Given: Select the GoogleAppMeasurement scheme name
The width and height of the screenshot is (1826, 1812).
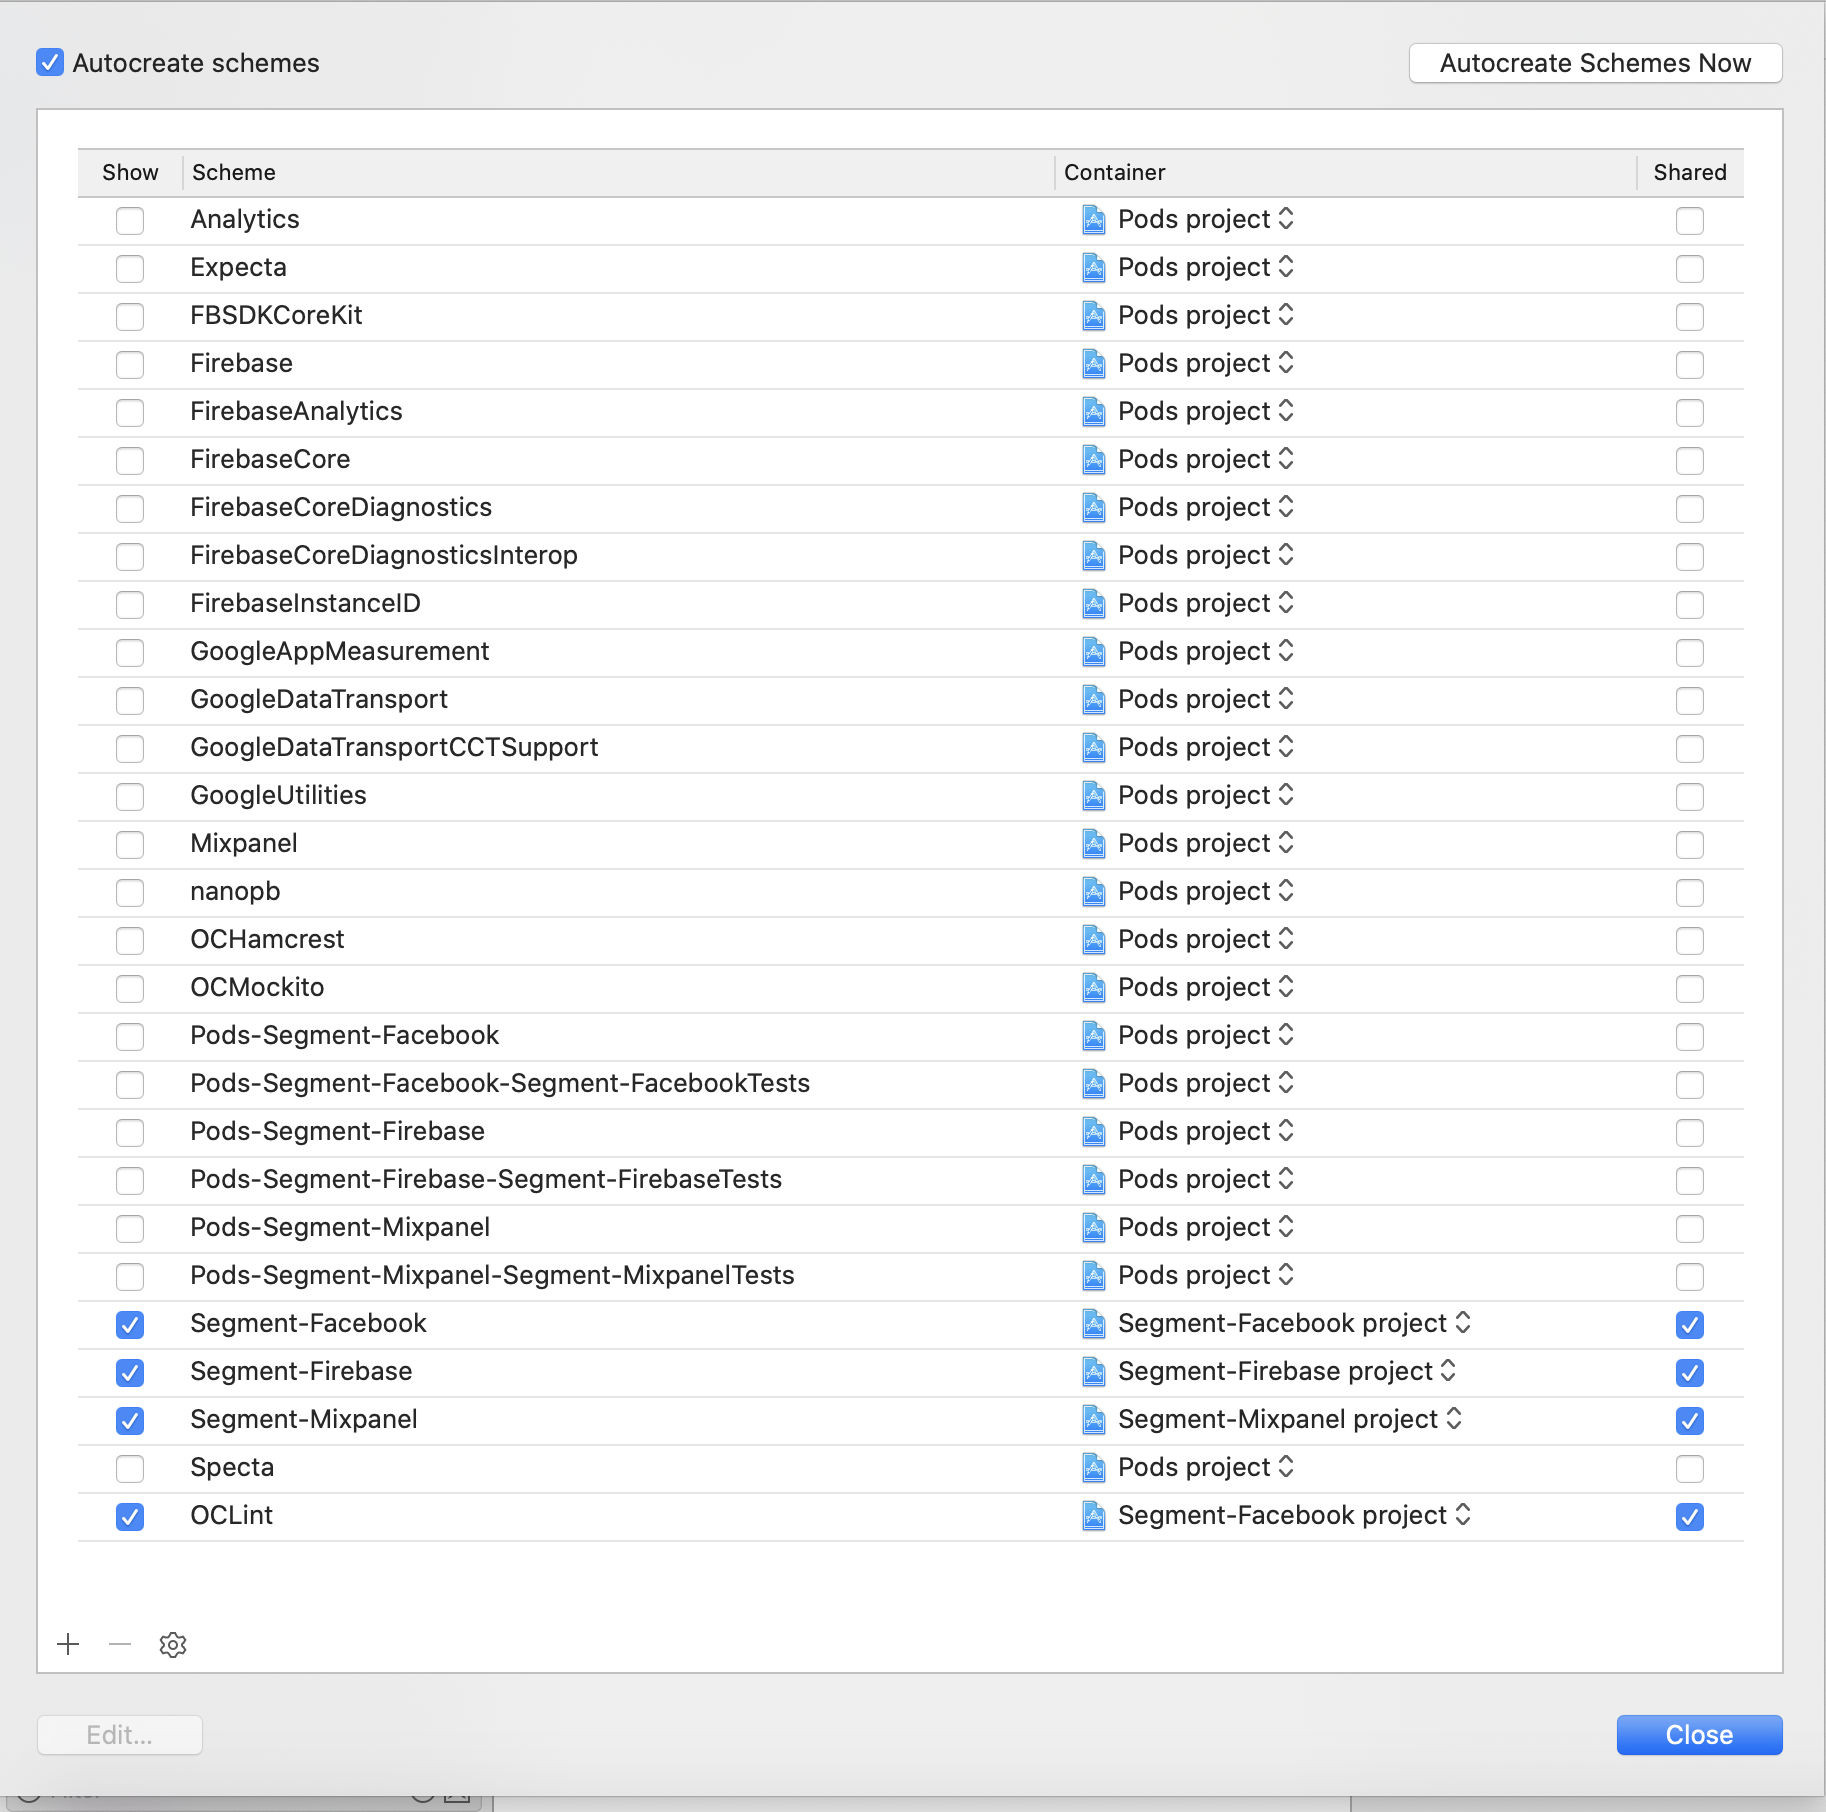Looking at the screenshot, I should click(340, 651).
